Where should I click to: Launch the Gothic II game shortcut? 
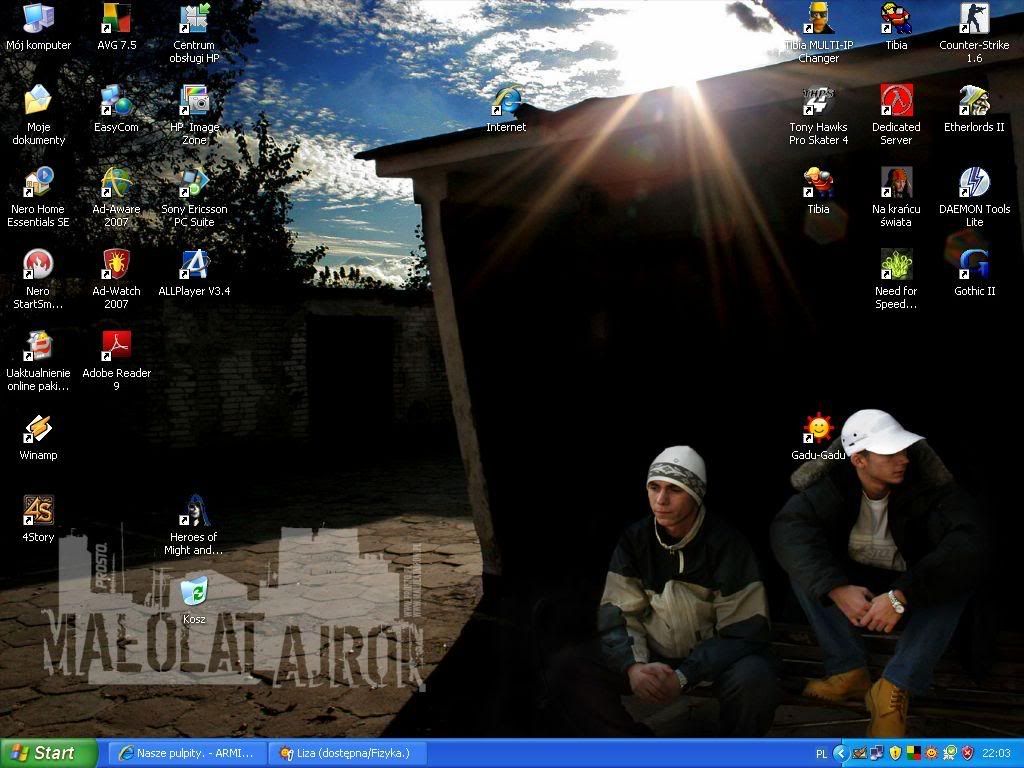tap(974, 265)
